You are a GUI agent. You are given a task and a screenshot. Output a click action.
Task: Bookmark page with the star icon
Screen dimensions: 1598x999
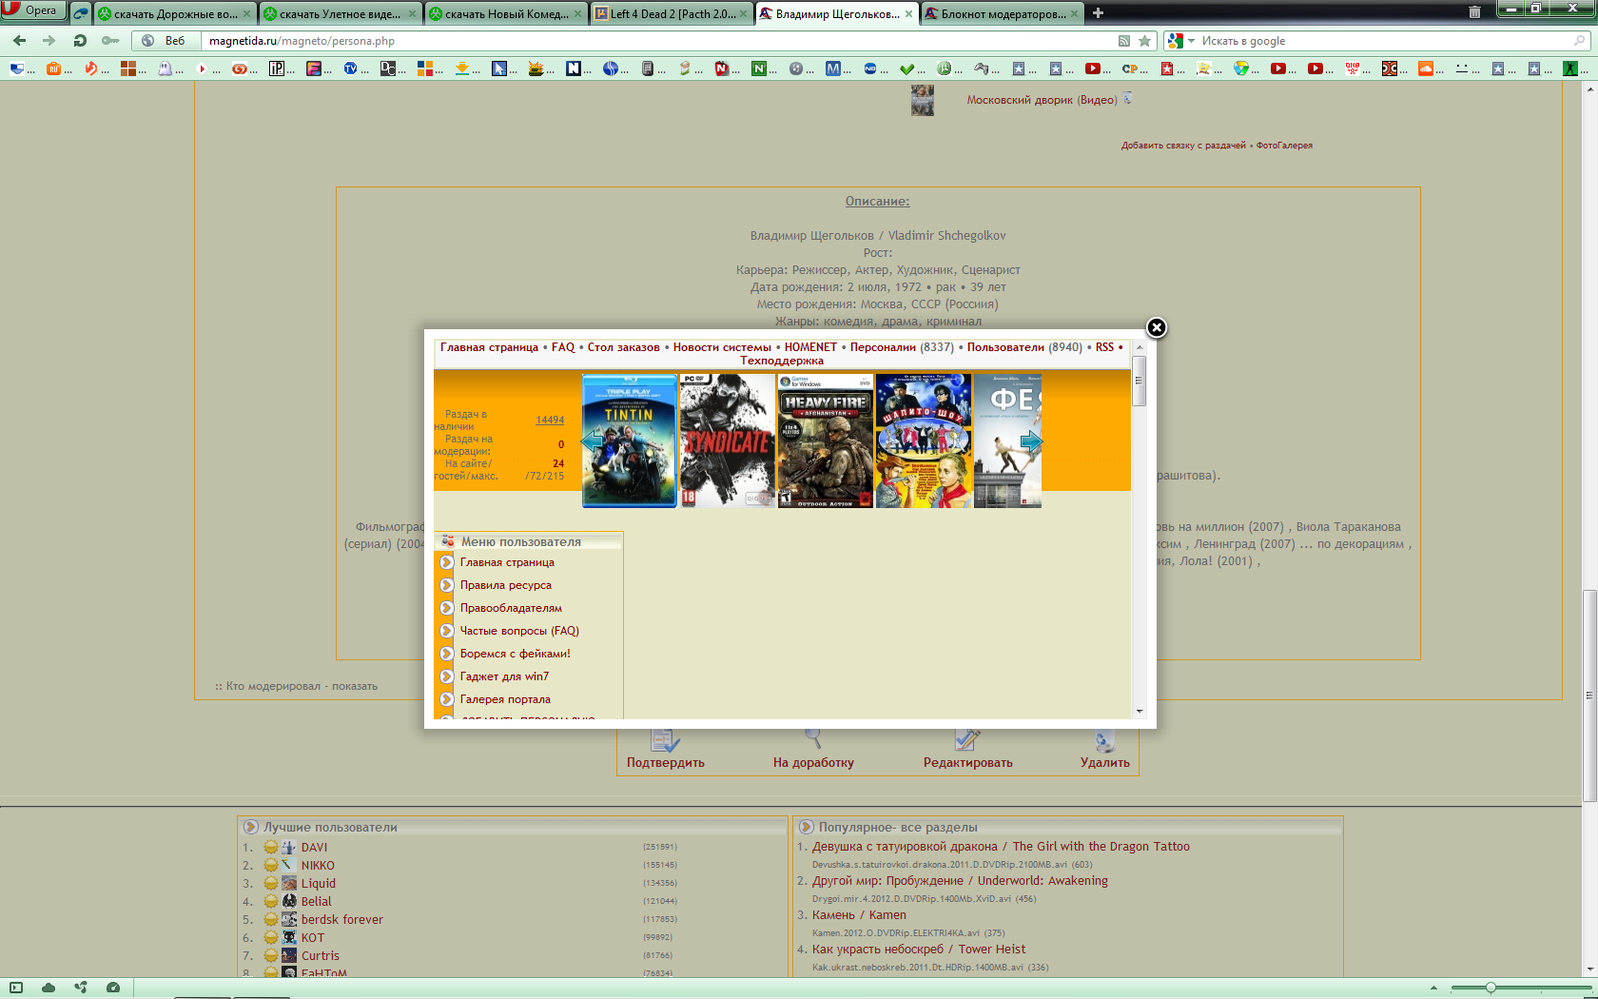(1145, 41)
